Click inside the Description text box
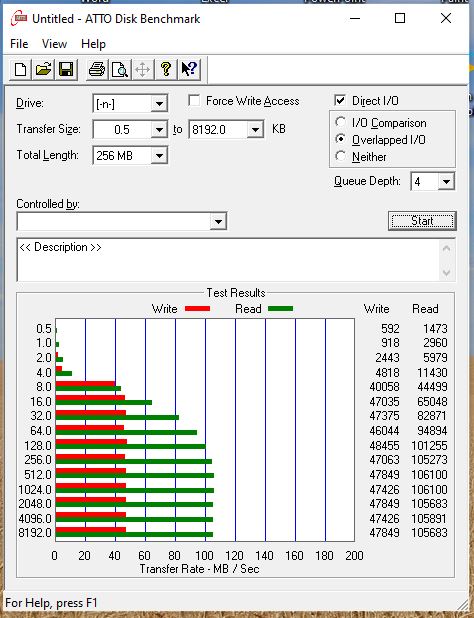474x618 pixels. click(x=229, y=260)
